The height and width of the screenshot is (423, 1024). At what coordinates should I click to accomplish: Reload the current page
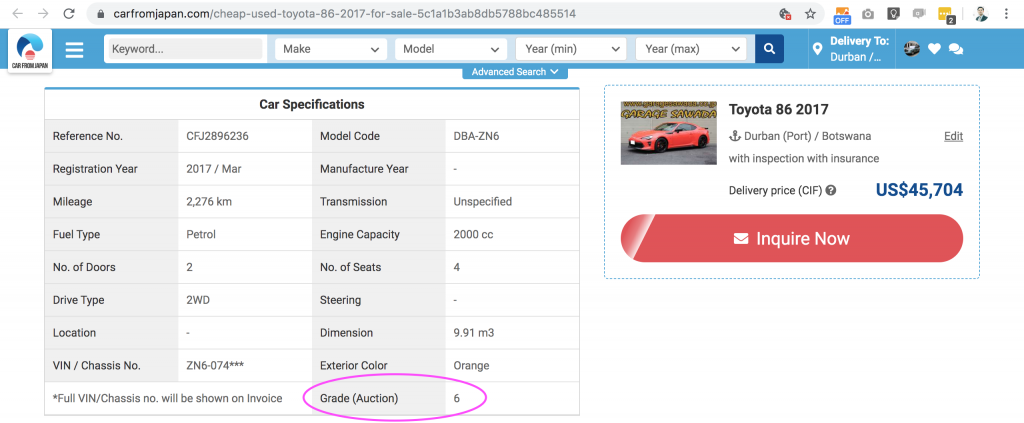click(x=69, y=14)
